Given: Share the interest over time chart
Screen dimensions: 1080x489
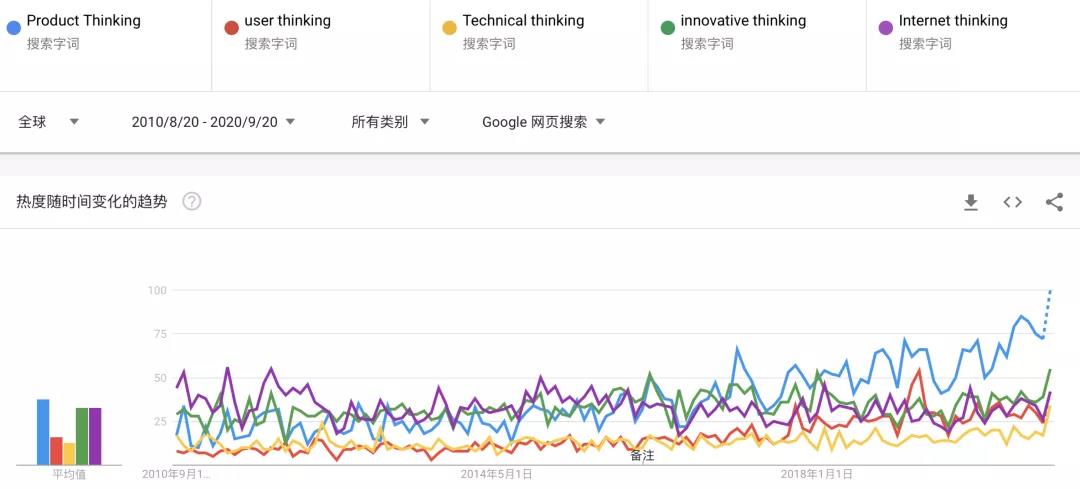Looking at the screenshot, I should coord(1054,202).
